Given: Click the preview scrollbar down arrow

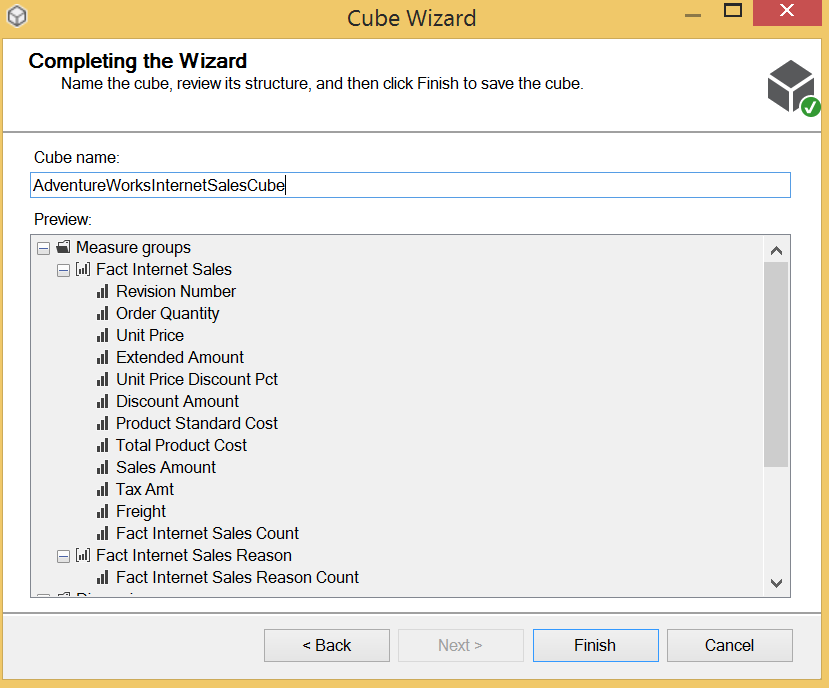Looking at the screenshot, I should tap(776, 583).
